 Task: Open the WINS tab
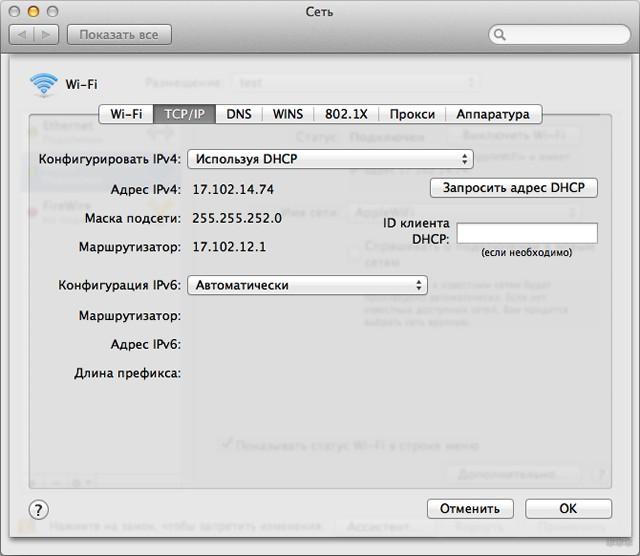288,114
